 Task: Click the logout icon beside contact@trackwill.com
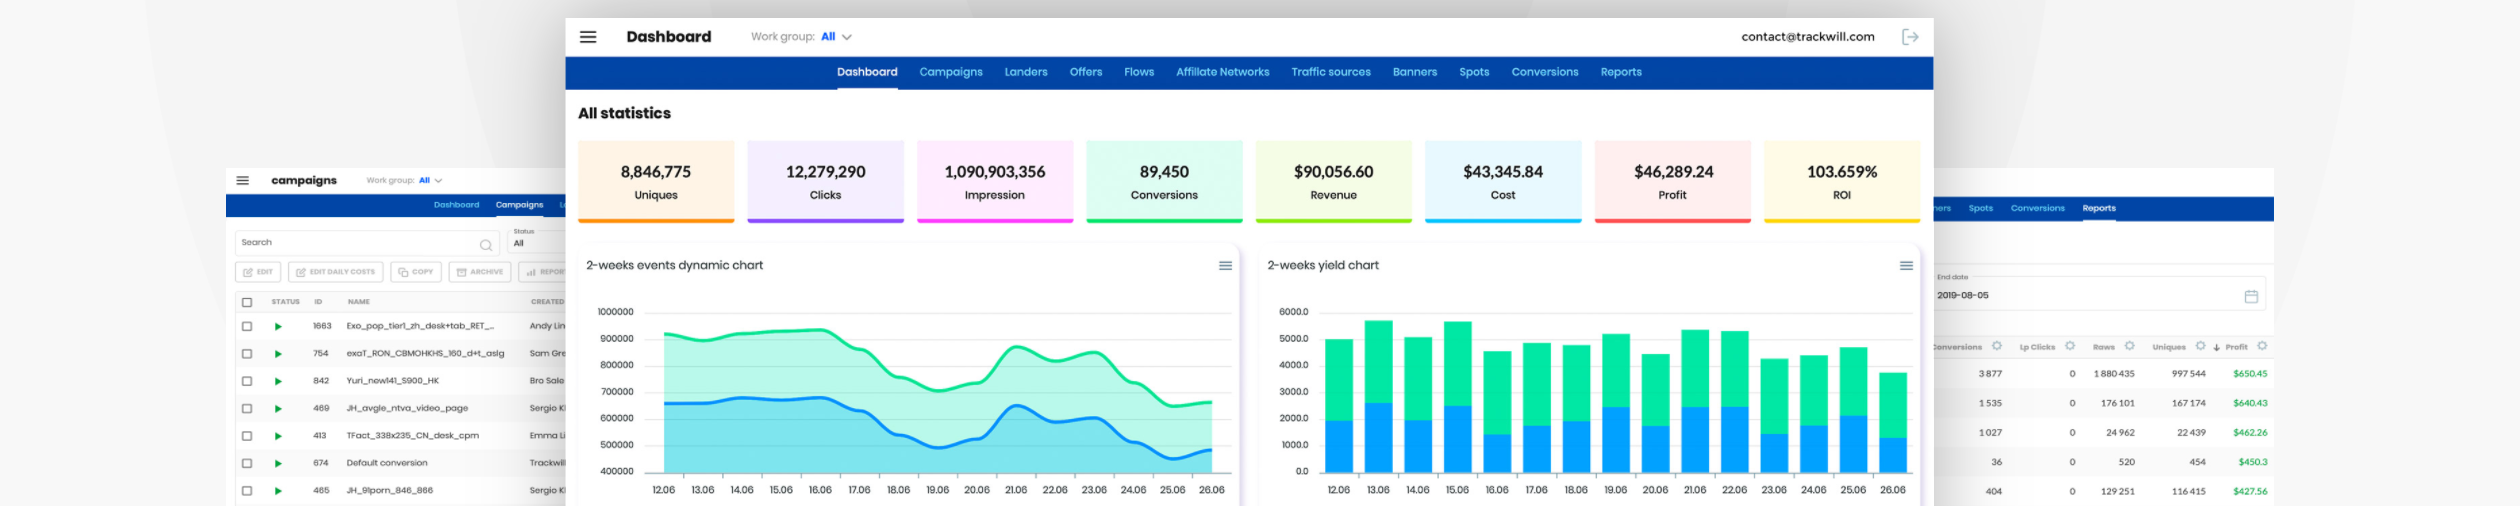pyautogui.click(x=1910, y=37)
